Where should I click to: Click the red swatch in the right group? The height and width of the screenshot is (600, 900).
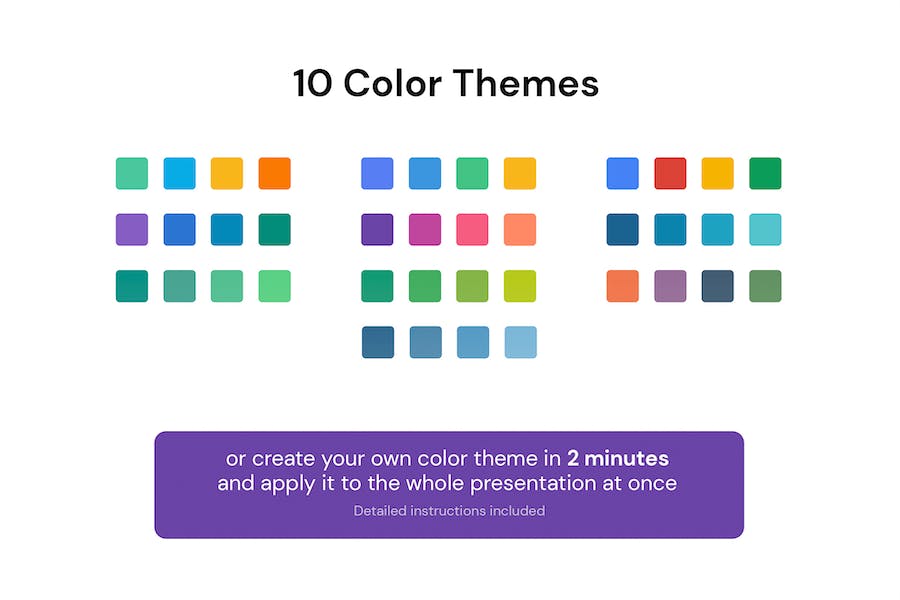(x=670, y=173)
